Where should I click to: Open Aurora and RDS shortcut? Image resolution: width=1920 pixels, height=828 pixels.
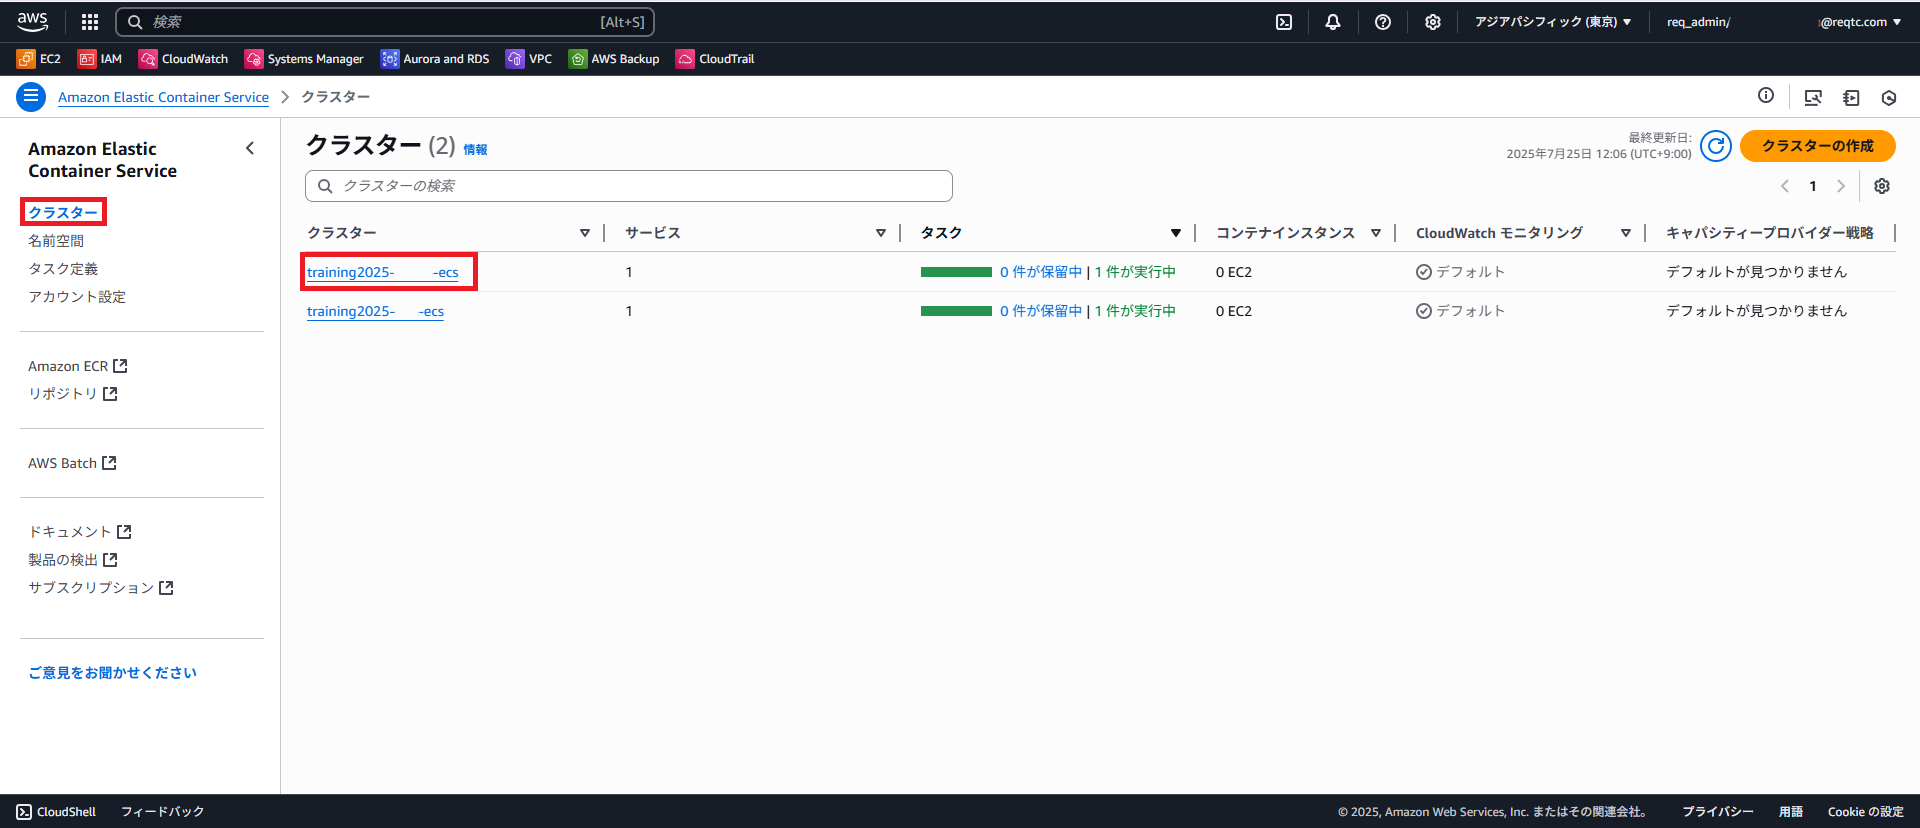[435, 59]
